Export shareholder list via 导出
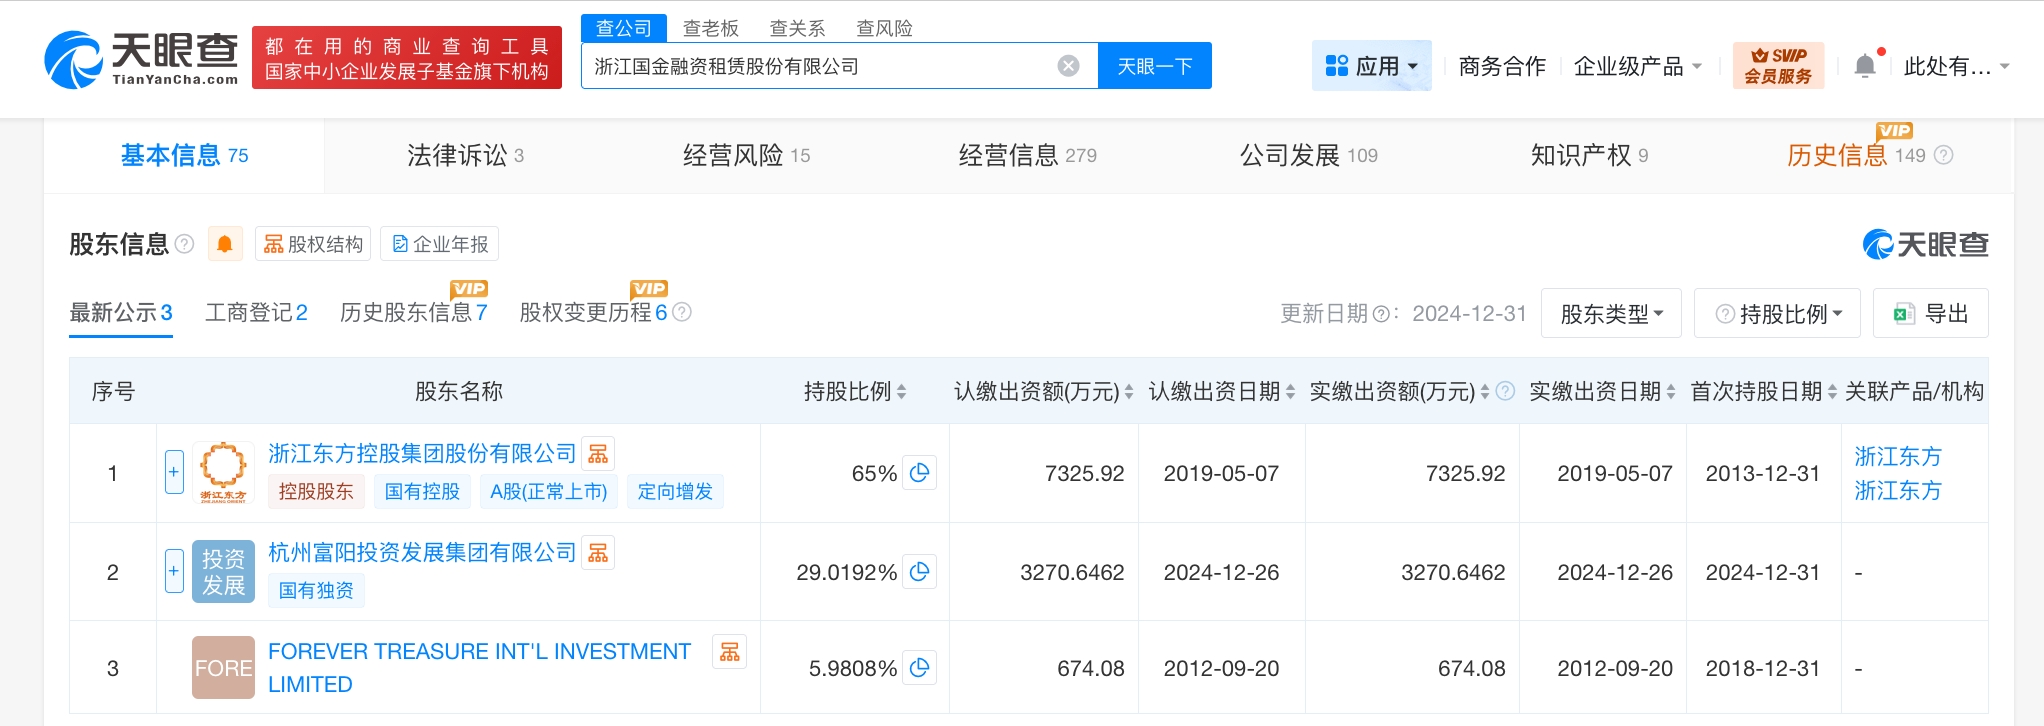 click(1930, 314)
